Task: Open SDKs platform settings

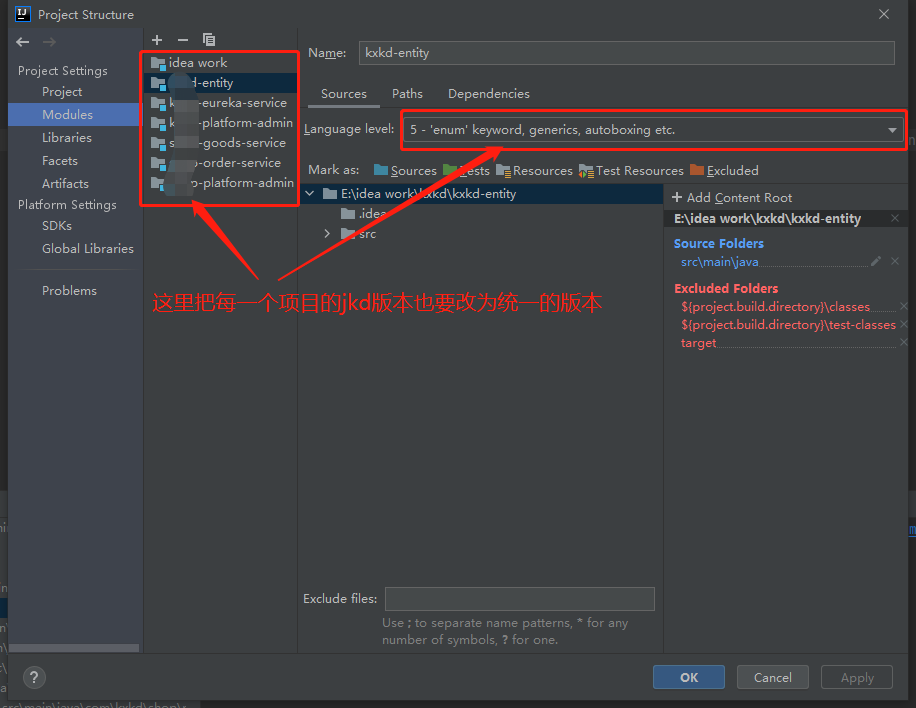Action: pyautogui.click(x=57, y=225)
